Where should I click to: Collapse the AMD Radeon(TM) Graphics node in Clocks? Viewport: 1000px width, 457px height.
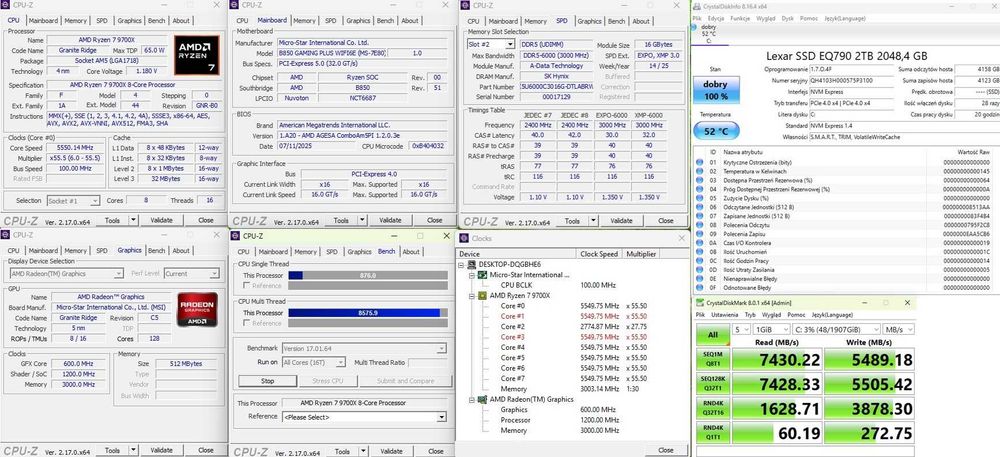(x=472, y=400)
